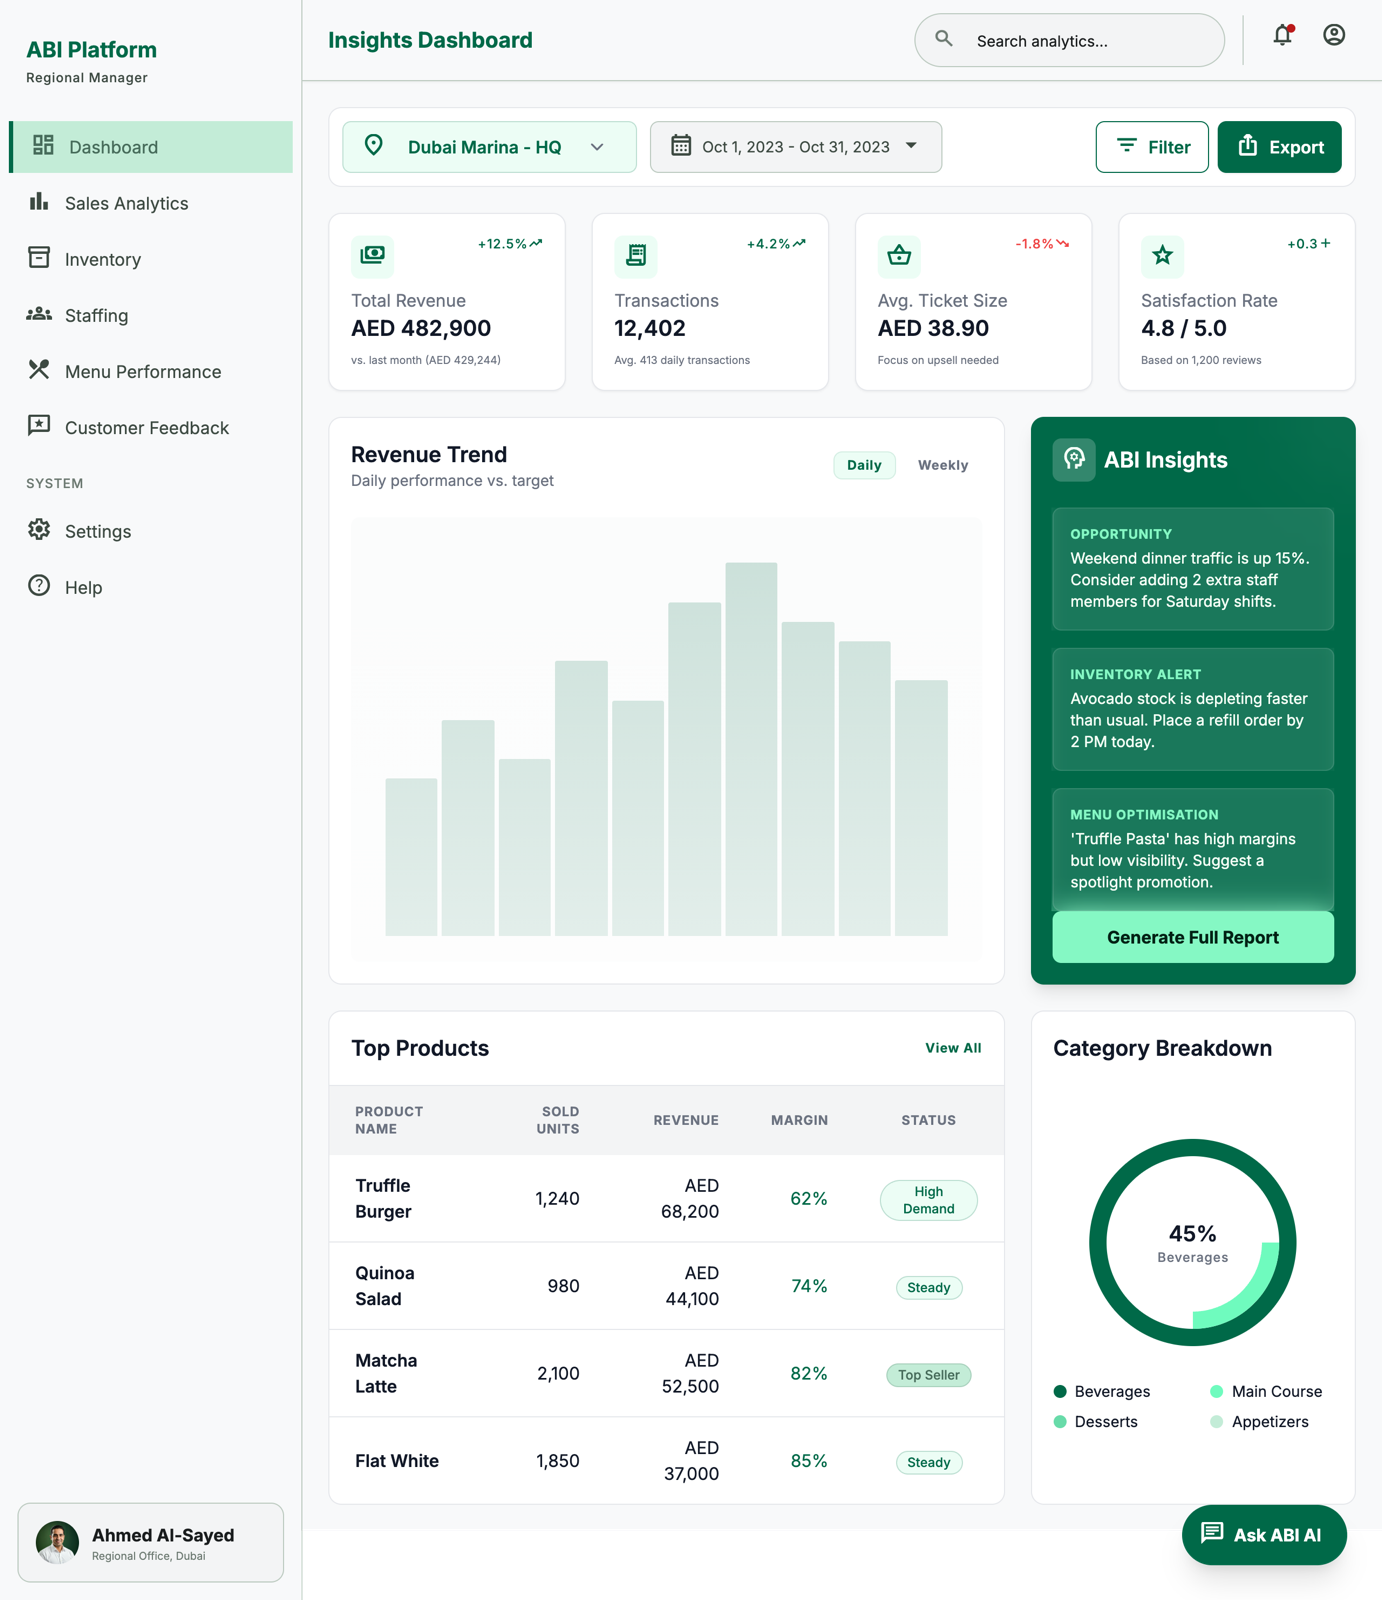
Task: Open the Dashboard sidebar item
Action: coord(151,147)
